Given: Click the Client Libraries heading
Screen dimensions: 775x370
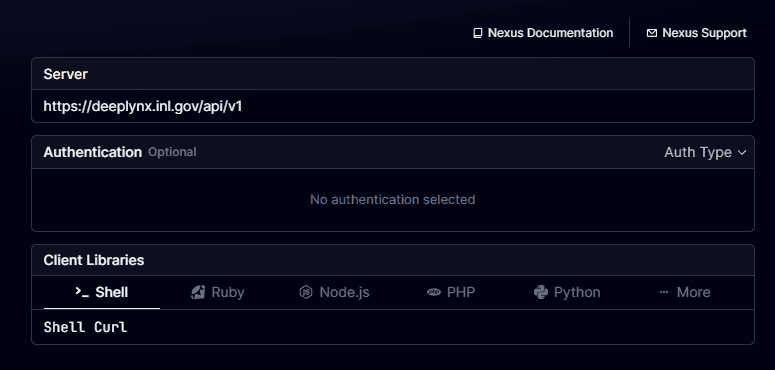Looking at the screenshot, I should click(93, 260).
